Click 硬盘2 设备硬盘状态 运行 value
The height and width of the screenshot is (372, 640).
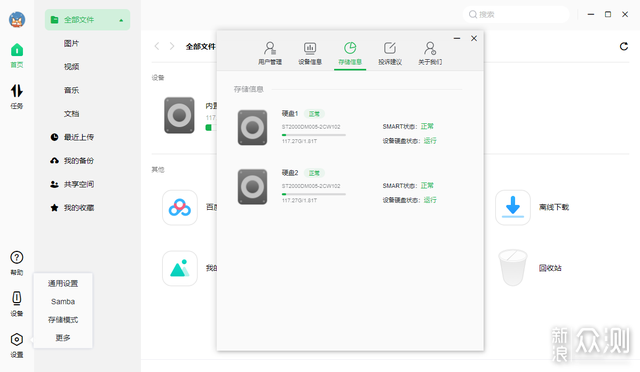[x=430, y=200]
